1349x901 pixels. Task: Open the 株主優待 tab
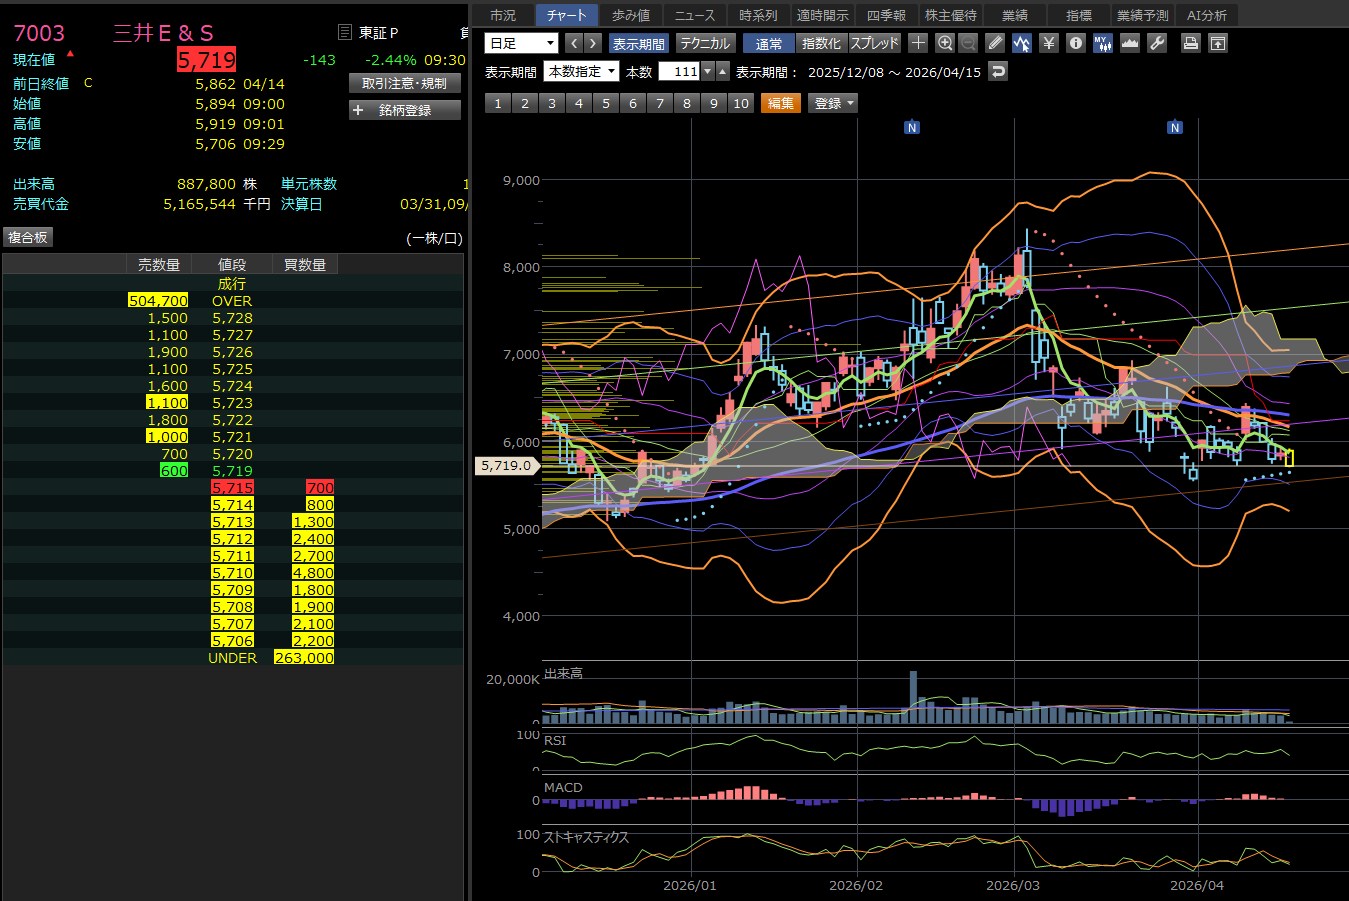tap(950, 15)
